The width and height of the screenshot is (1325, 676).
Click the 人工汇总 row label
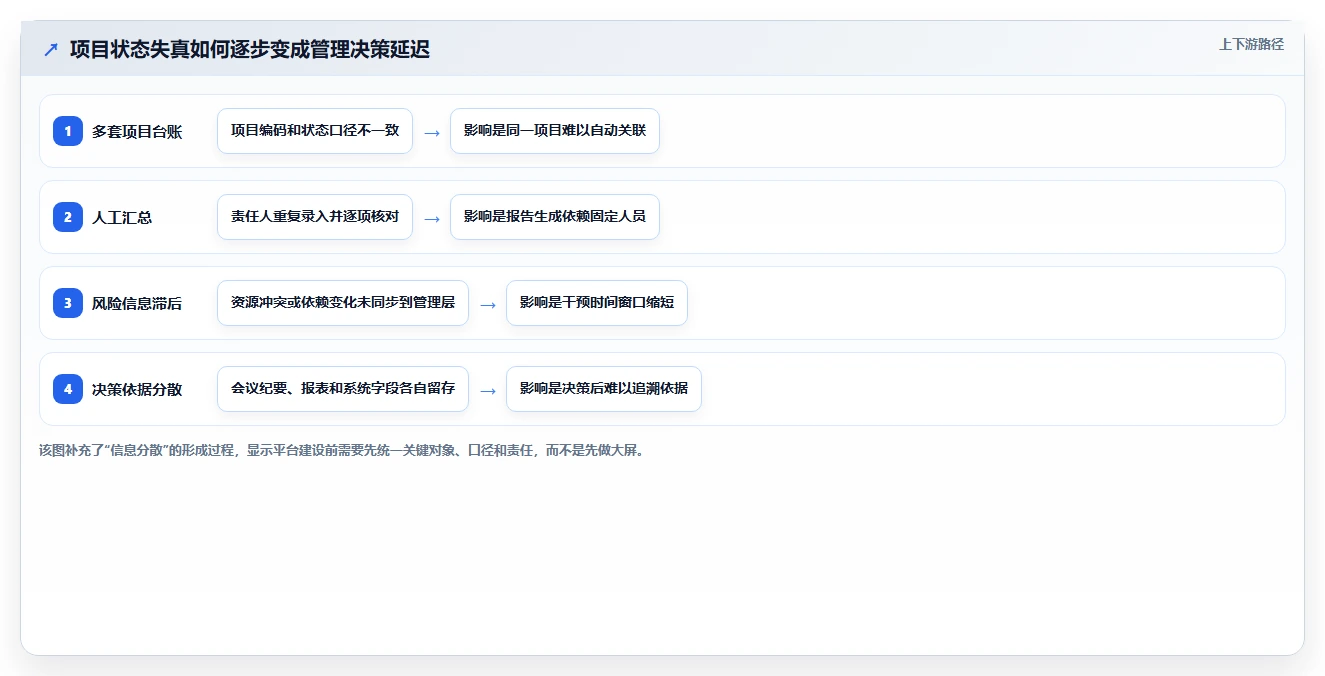pyautogui.click(x=122, y=217)
